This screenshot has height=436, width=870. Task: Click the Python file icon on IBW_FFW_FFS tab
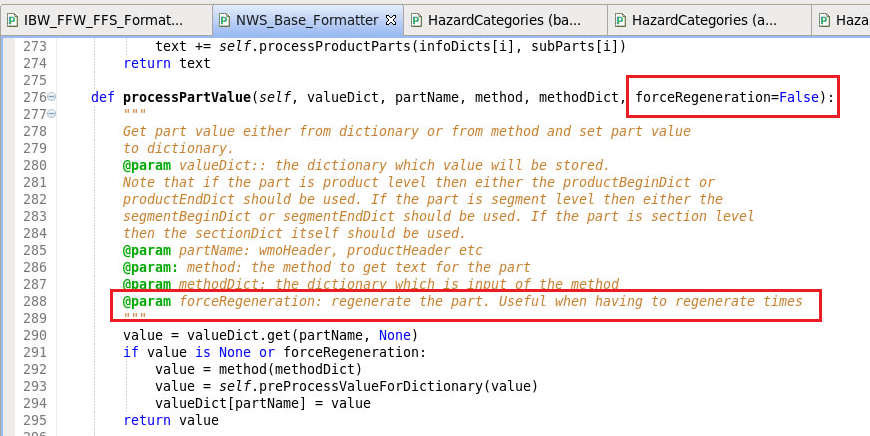(13, 21)
